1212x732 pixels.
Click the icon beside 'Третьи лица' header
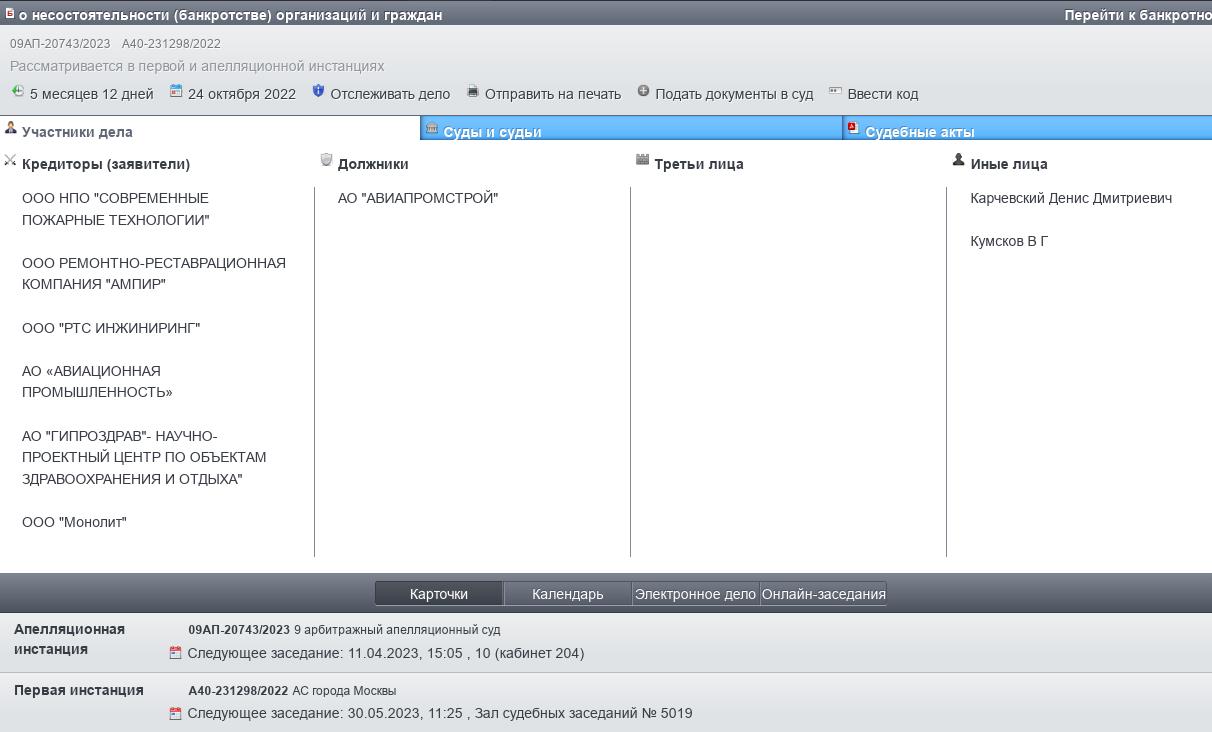(x=642, y=160)
